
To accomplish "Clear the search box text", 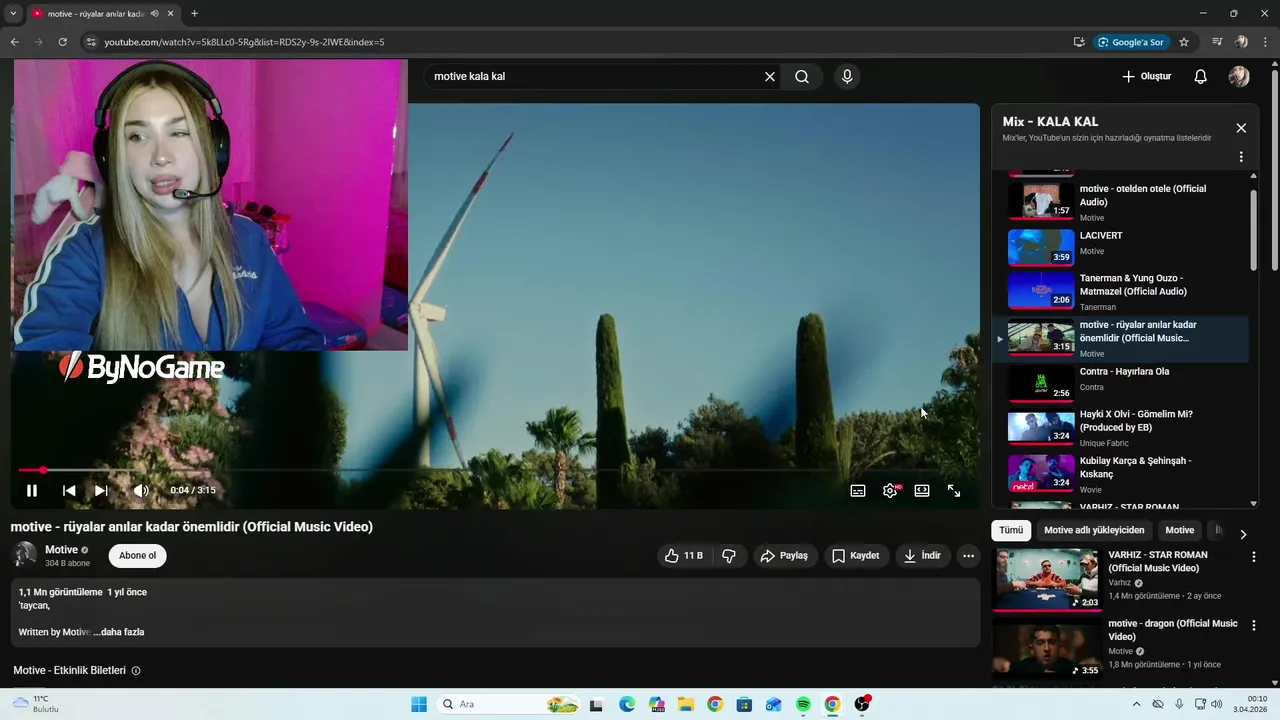I will (770, 76).
